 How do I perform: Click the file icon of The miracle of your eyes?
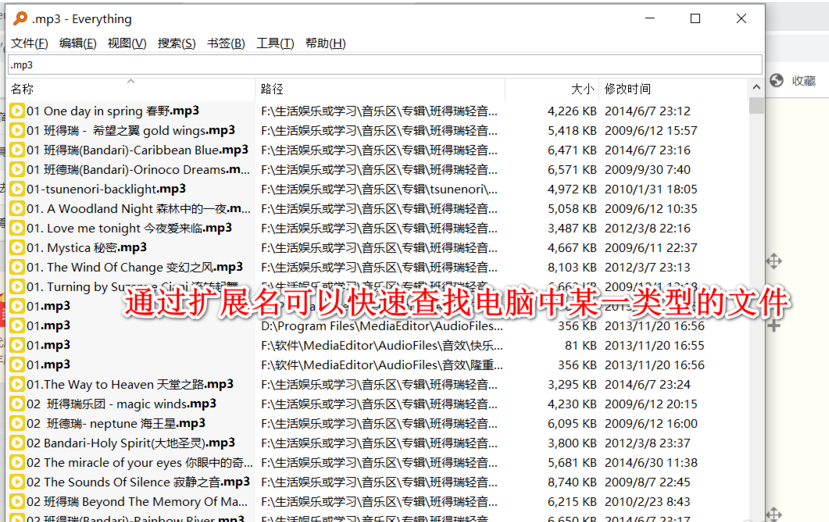tap(17, 463)
